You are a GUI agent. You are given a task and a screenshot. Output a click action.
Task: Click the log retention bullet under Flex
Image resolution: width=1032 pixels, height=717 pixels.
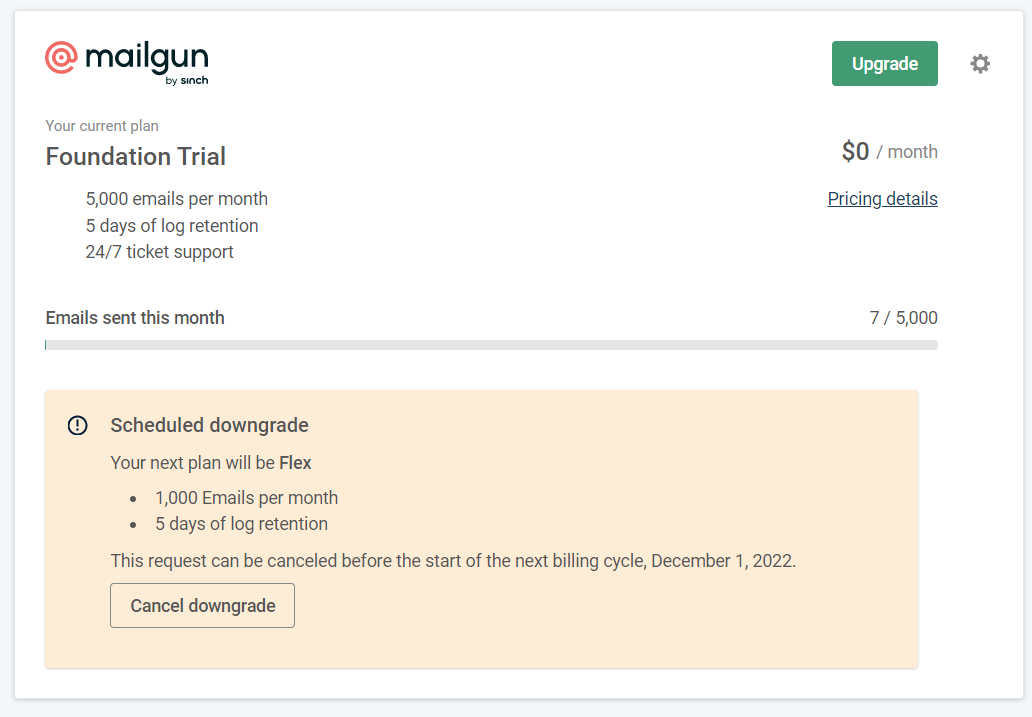[x=241, y=524]
